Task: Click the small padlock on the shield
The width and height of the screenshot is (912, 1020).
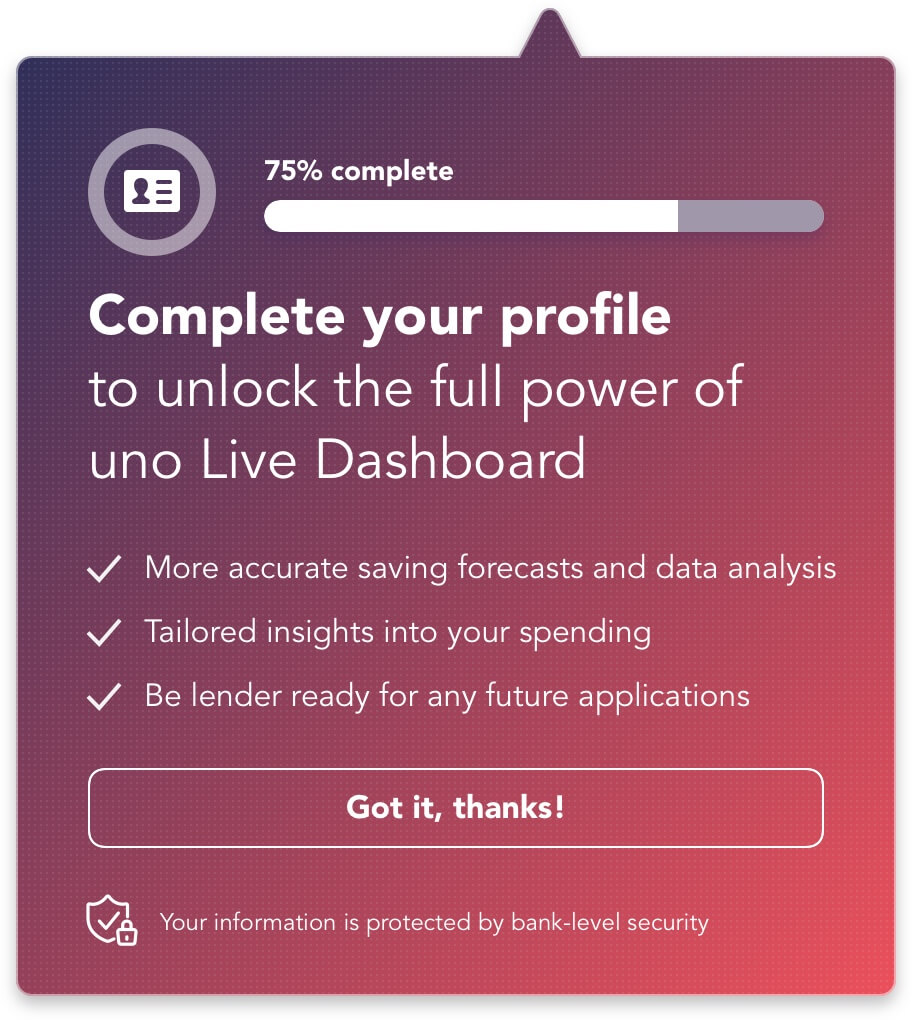Action: [127, 933]
